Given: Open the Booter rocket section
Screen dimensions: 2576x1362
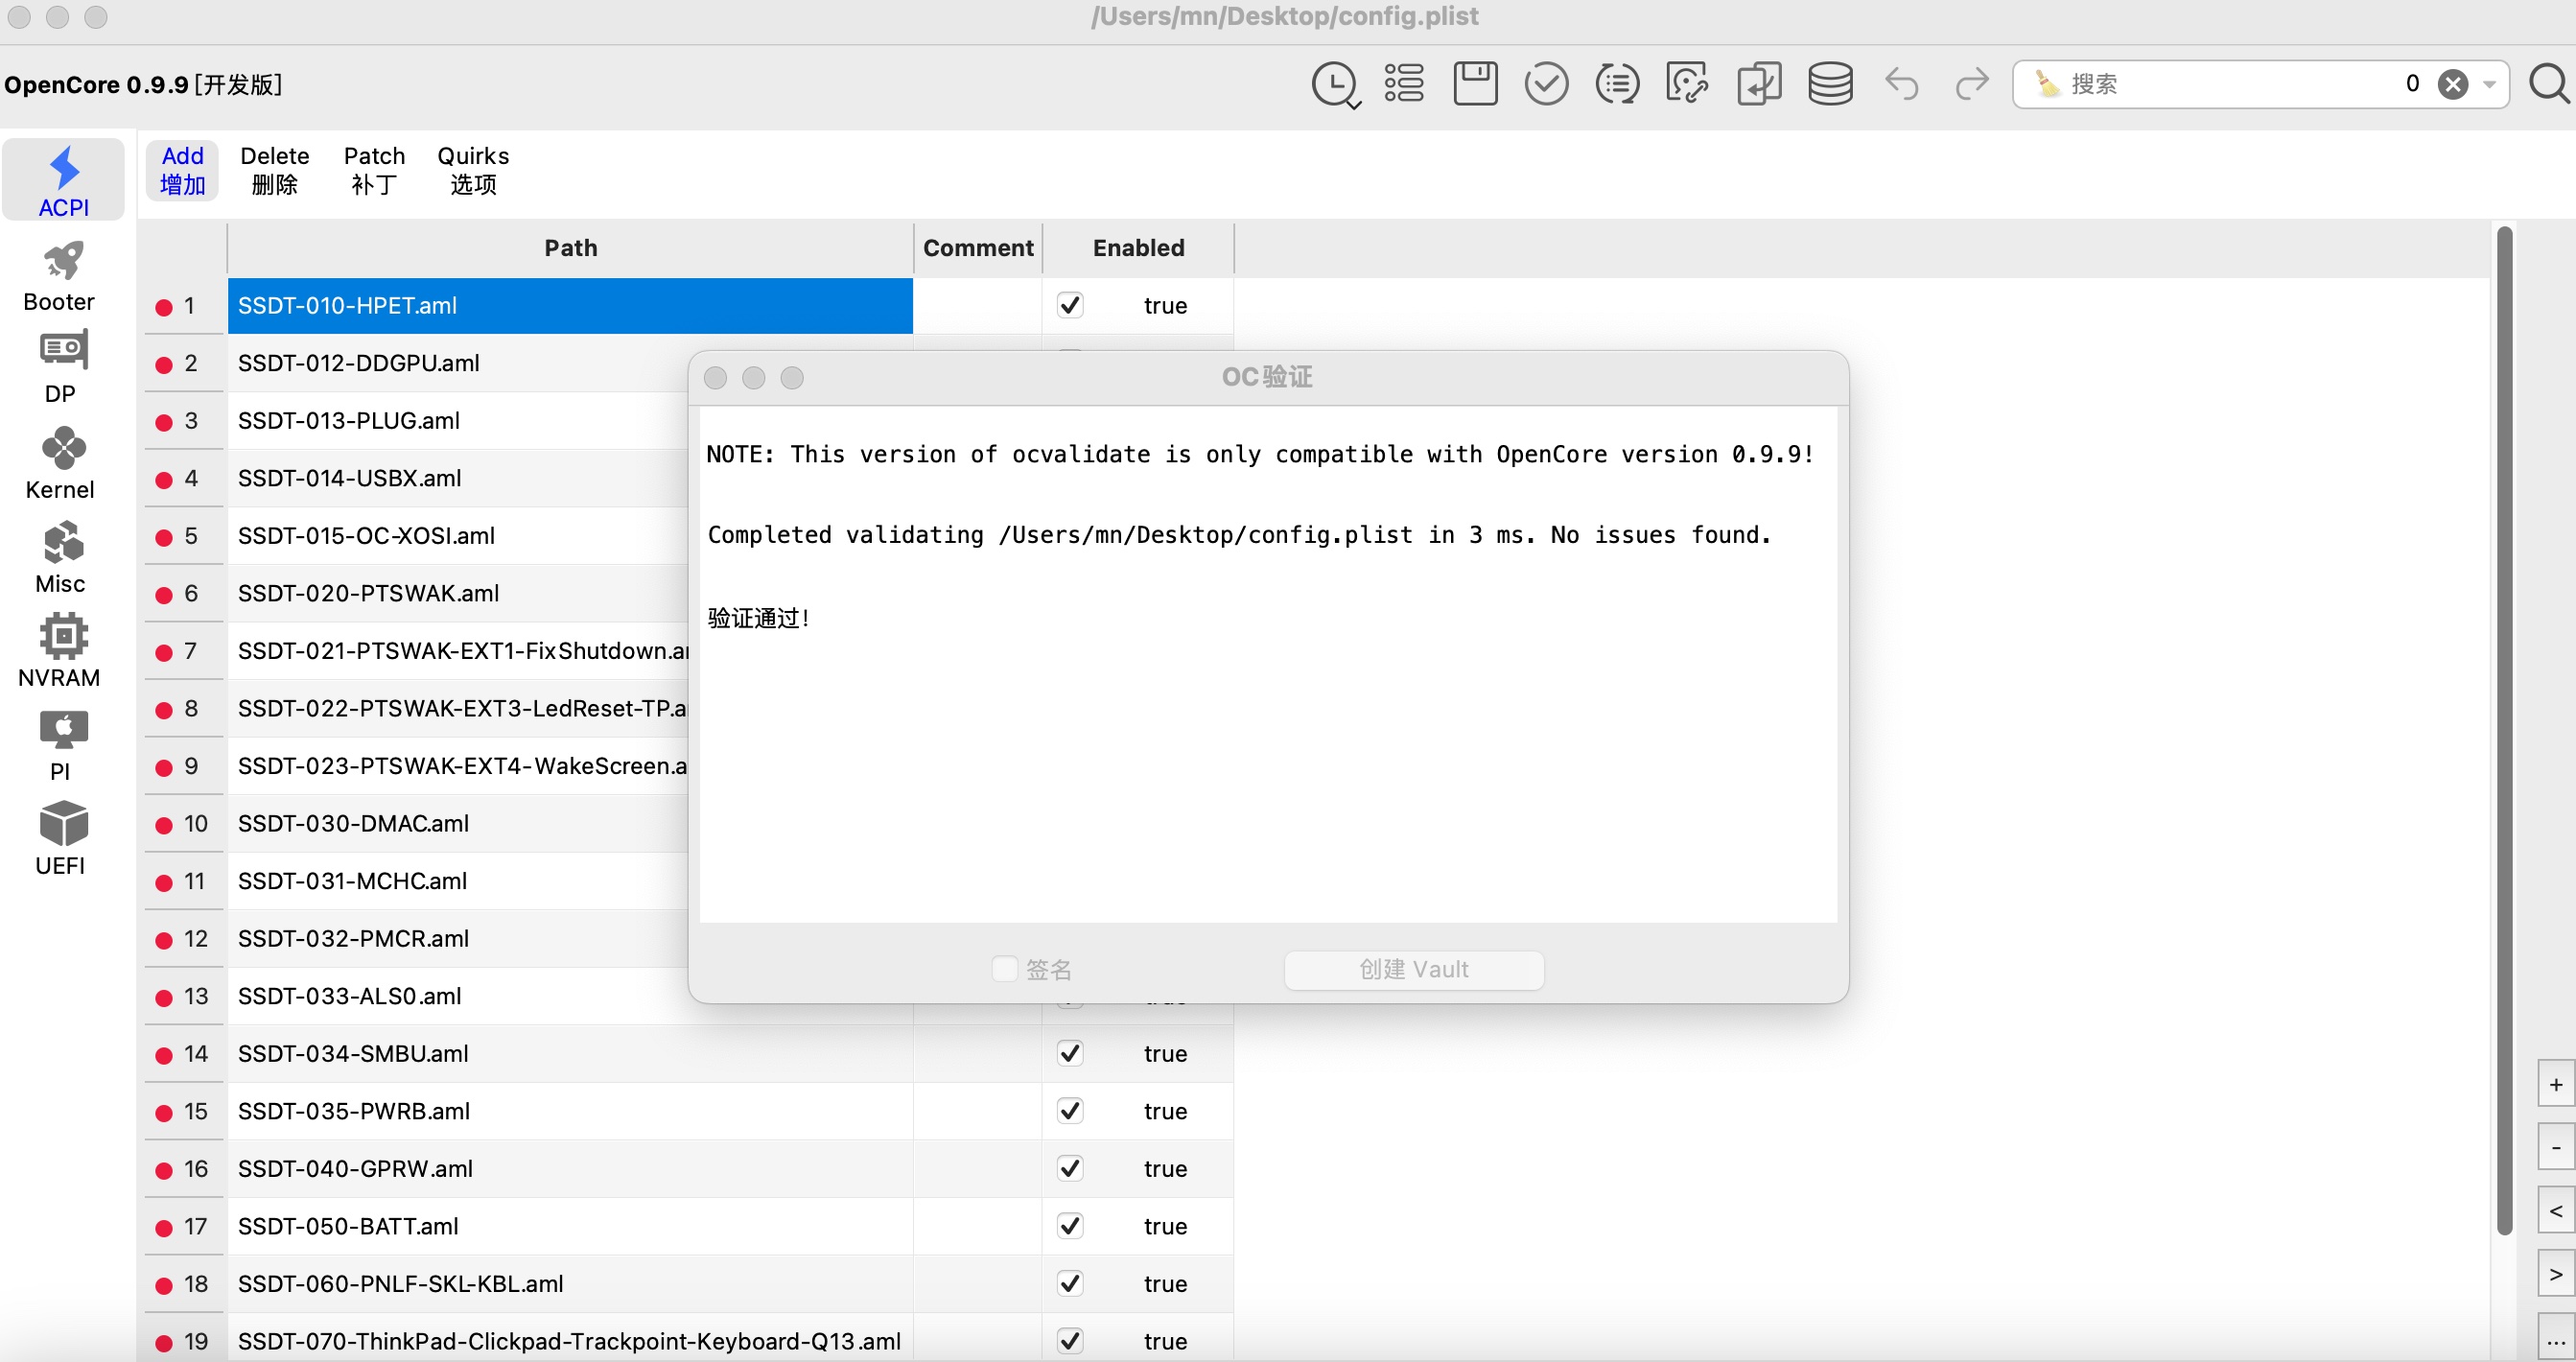Looking at the screenshot, I should 60,277.
